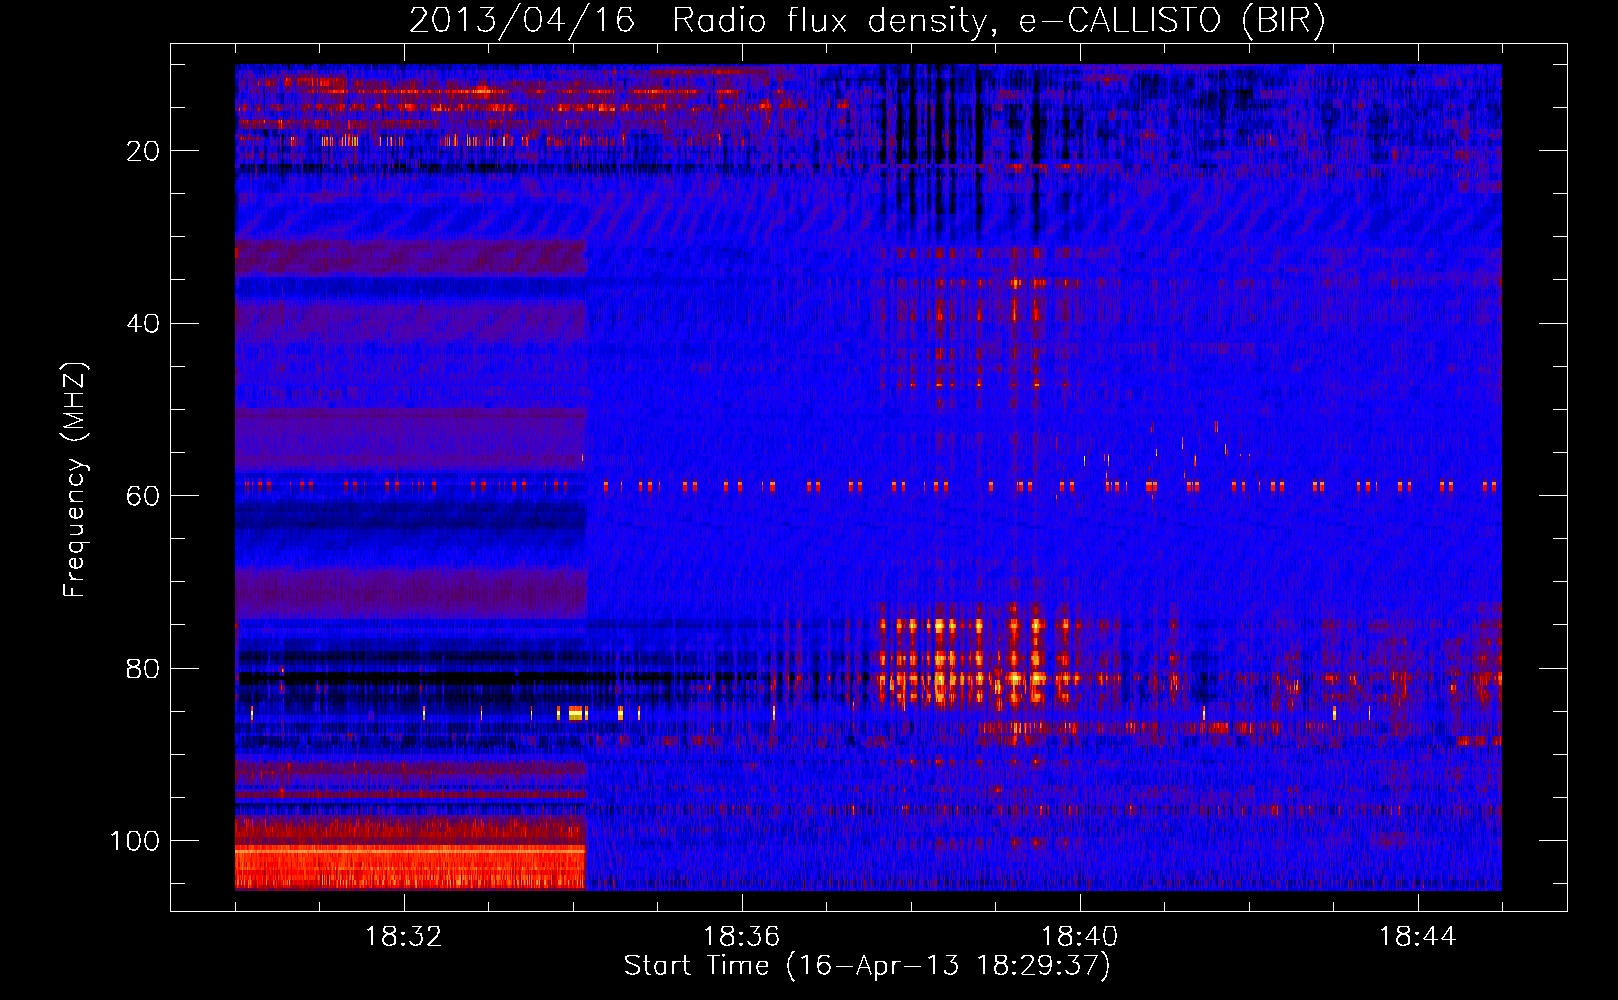This screenshot has width=1618, height=1000.
Task: Click the 100 tick label on the frequency axis
Action: 135,841
